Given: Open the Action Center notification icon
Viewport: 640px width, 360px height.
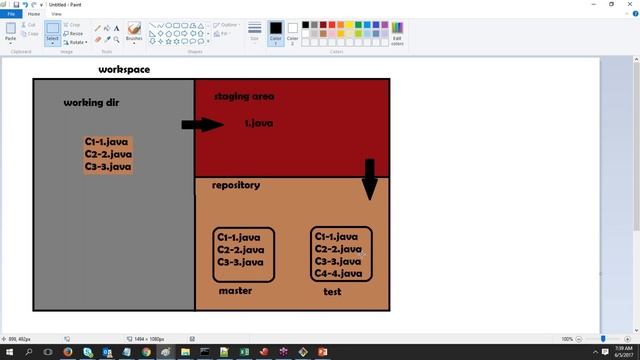Looking at the screenshot, I should (x=605, y=352).
